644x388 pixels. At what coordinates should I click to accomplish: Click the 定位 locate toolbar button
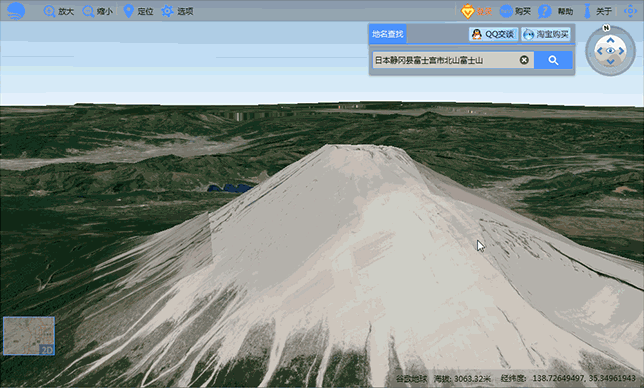click(138, 11)
